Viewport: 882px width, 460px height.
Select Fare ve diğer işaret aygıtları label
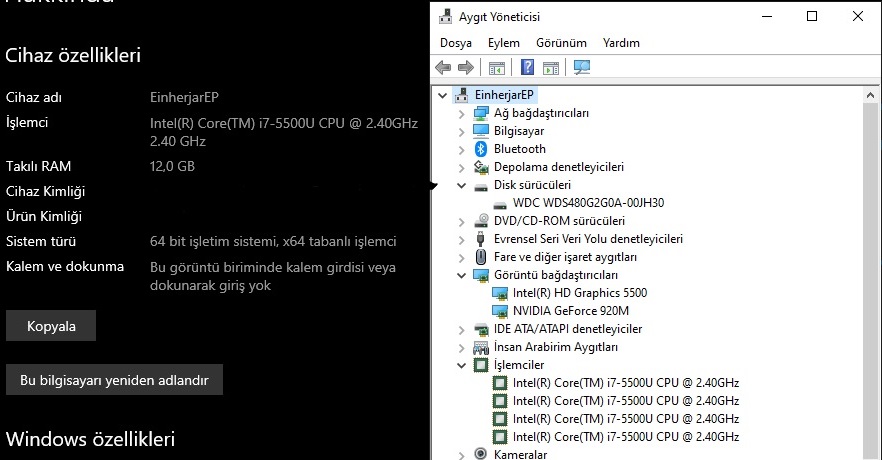pos(565,256)
